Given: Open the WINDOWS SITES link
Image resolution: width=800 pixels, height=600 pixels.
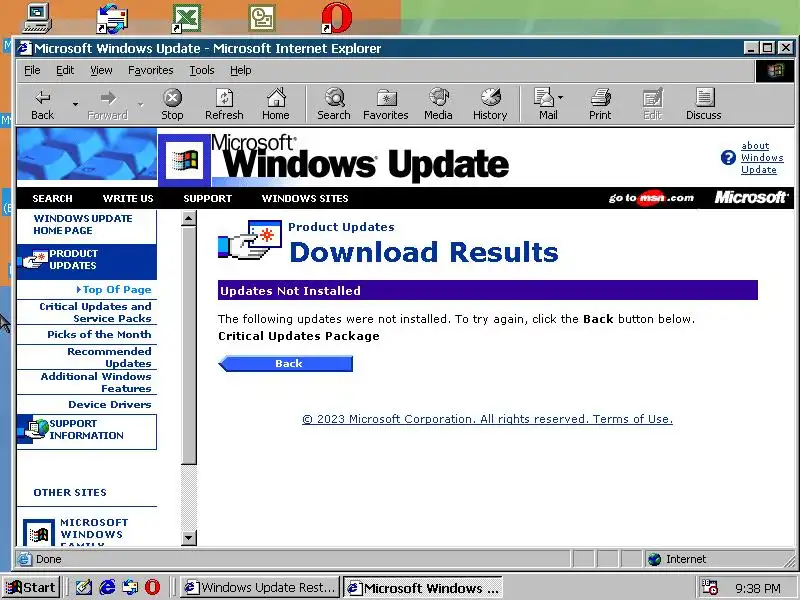Looking at the screenshot, I should click(x=305, y=198).
